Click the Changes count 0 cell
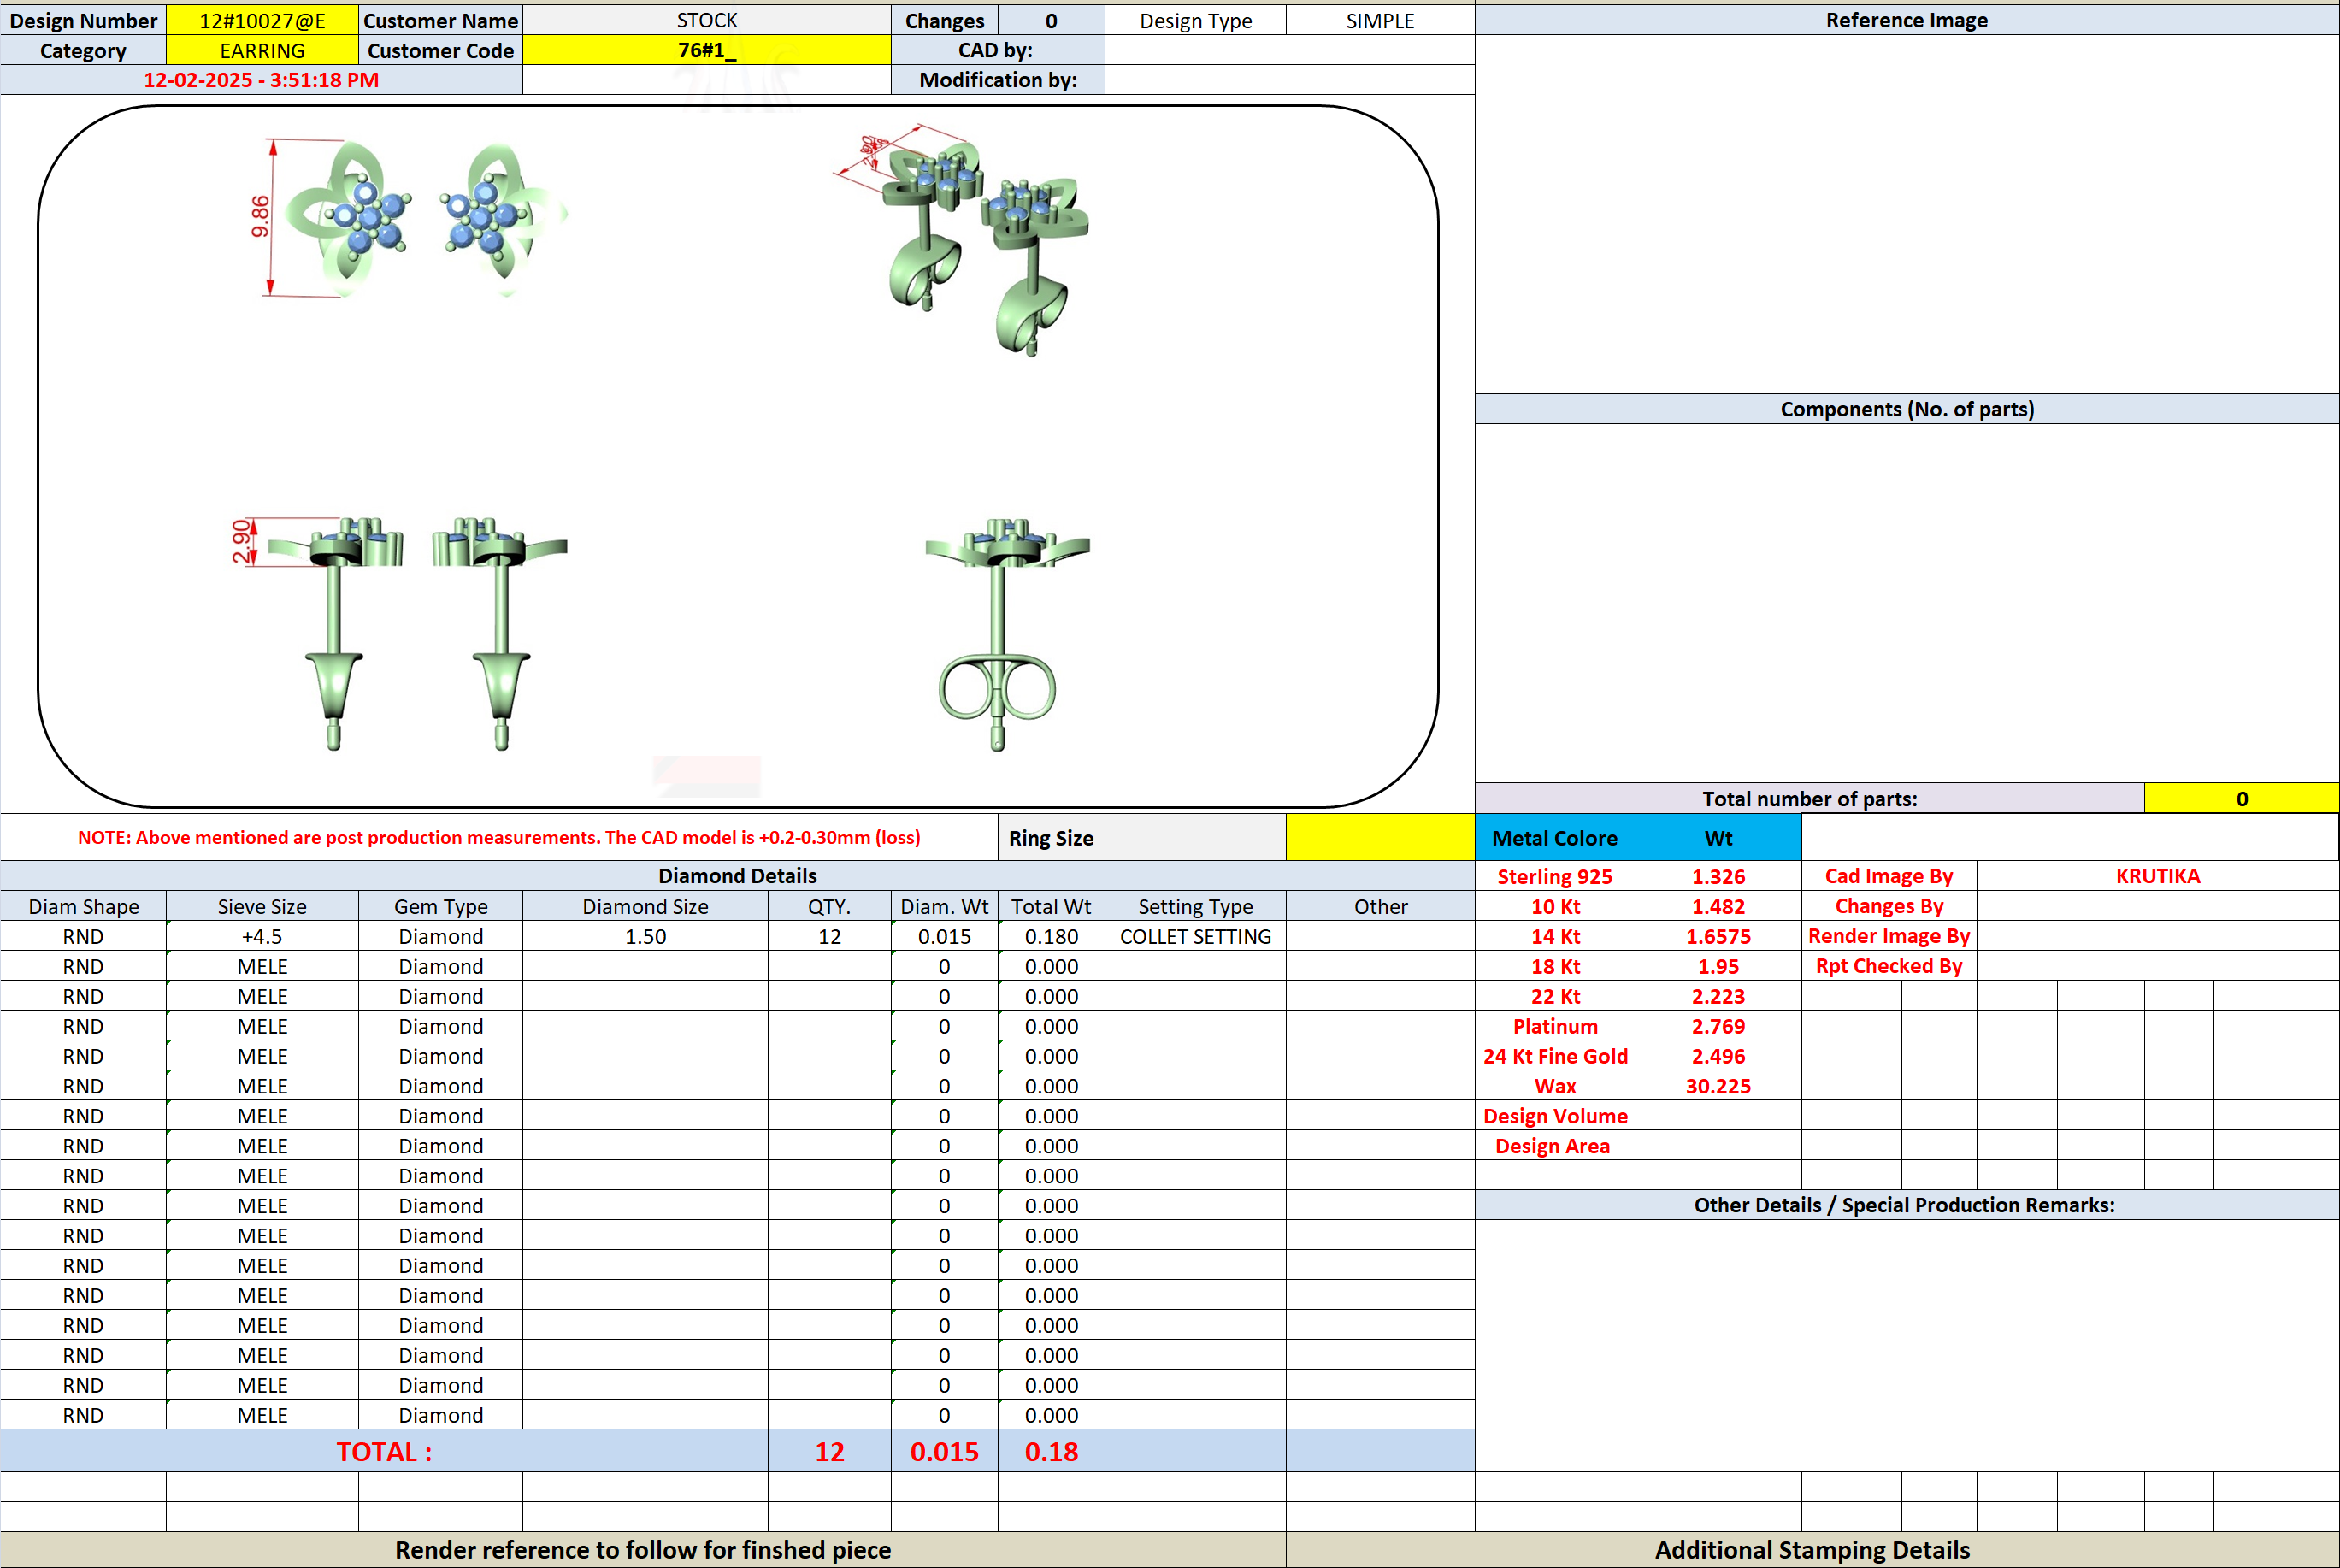2340x1568 pixels. click(x=1051, y=20)
